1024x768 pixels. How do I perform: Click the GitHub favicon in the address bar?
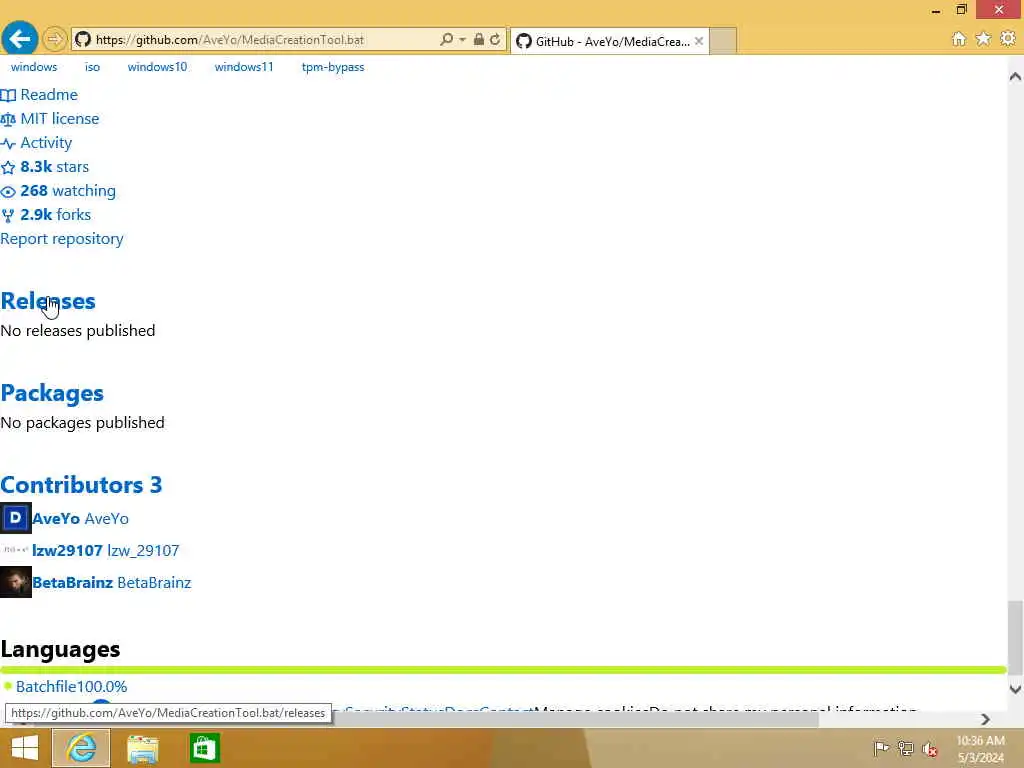point(82,40)
